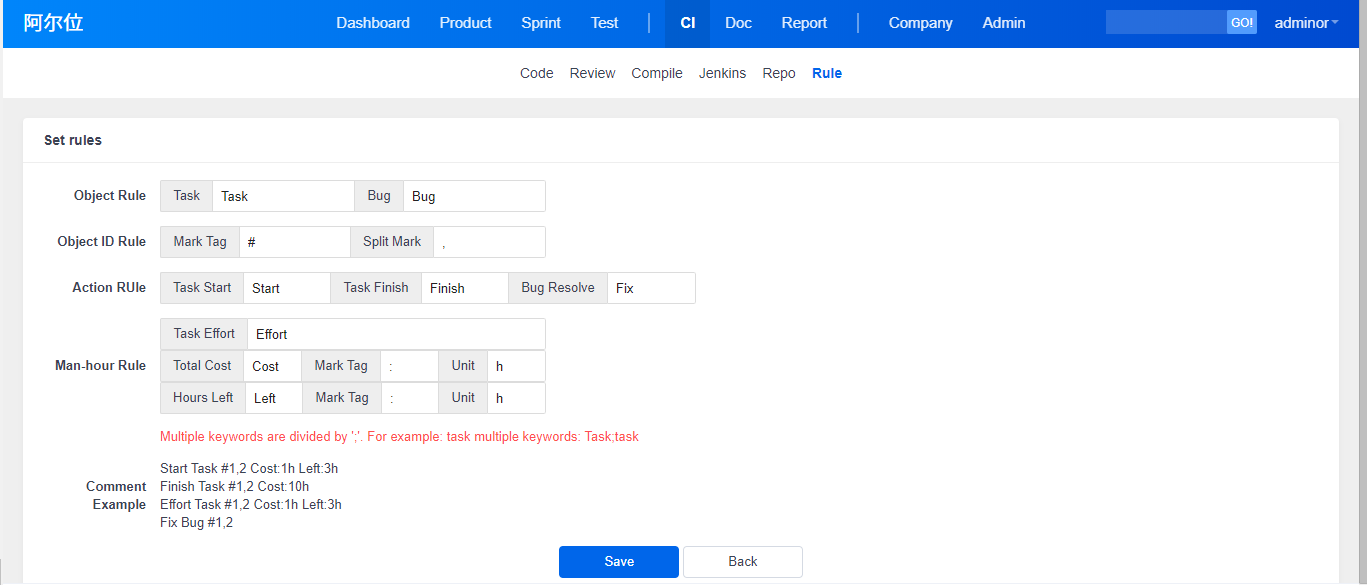Viewport: 1367px width, 585px height.
Task: Edit the Hours Left keyword field
Action: tap(274, 398)
